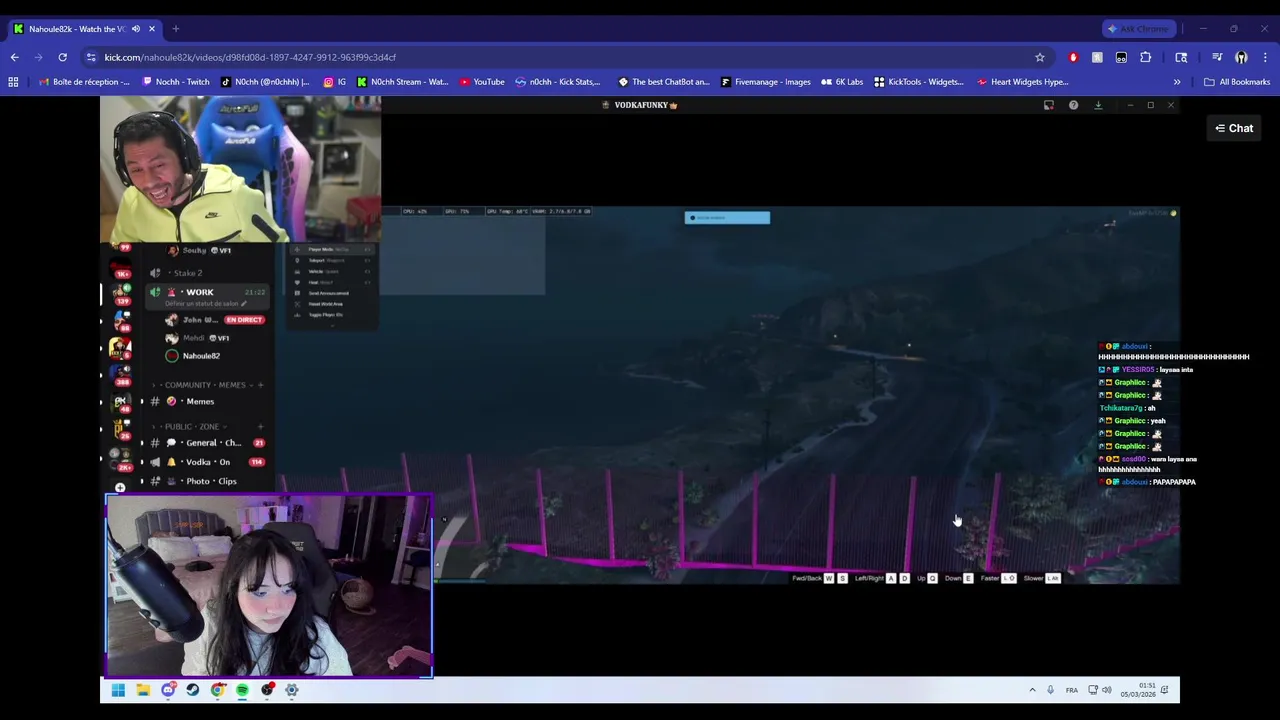Viewport: 1280px width, 720px height.
Task: Open the Vodka On announcement channel
Action: (208, 462)
